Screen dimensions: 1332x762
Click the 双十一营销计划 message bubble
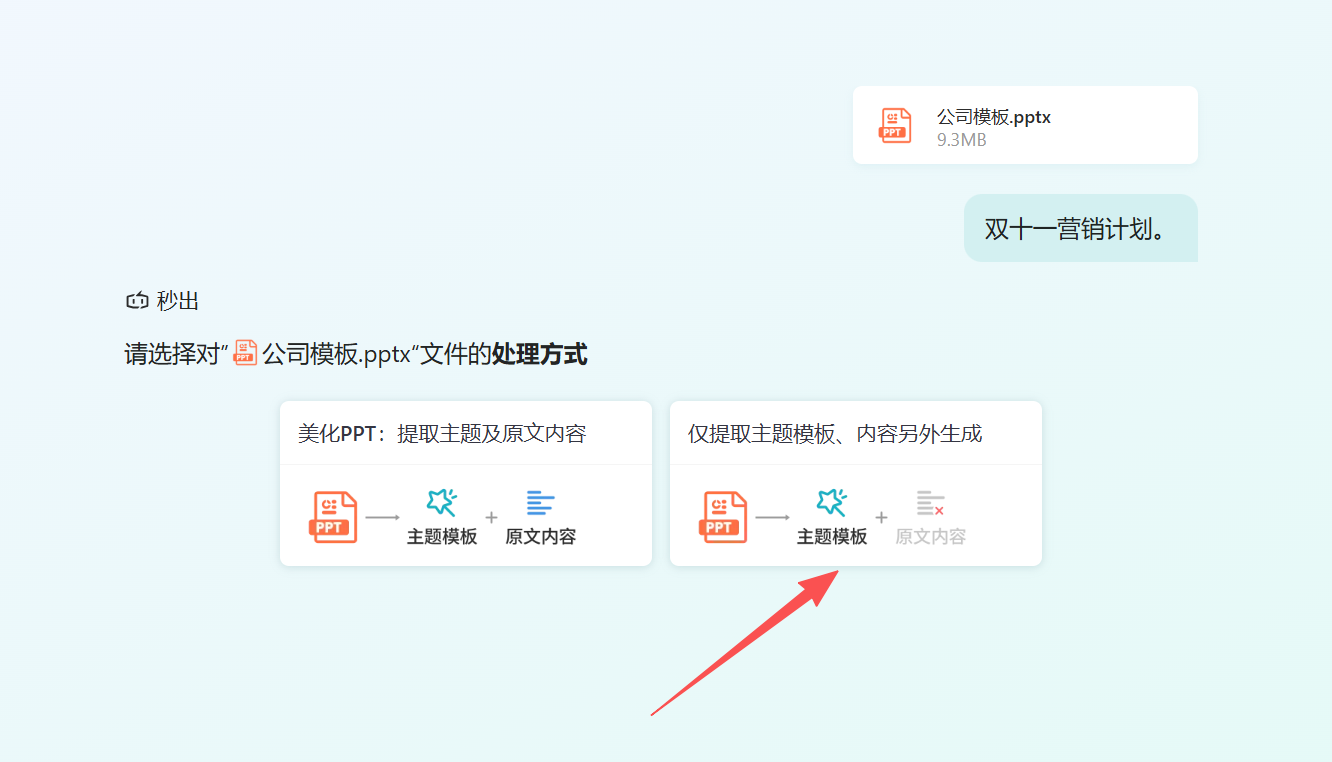pyautogui.click(x=1080, y=228)
